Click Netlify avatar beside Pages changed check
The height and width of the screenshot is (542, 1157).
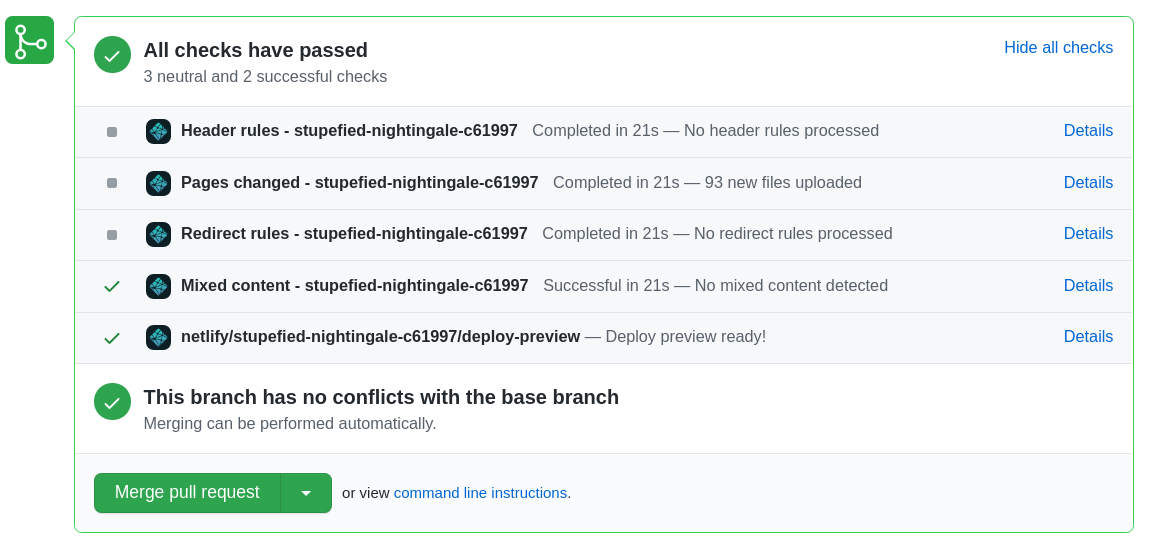(x=158, y=183)
